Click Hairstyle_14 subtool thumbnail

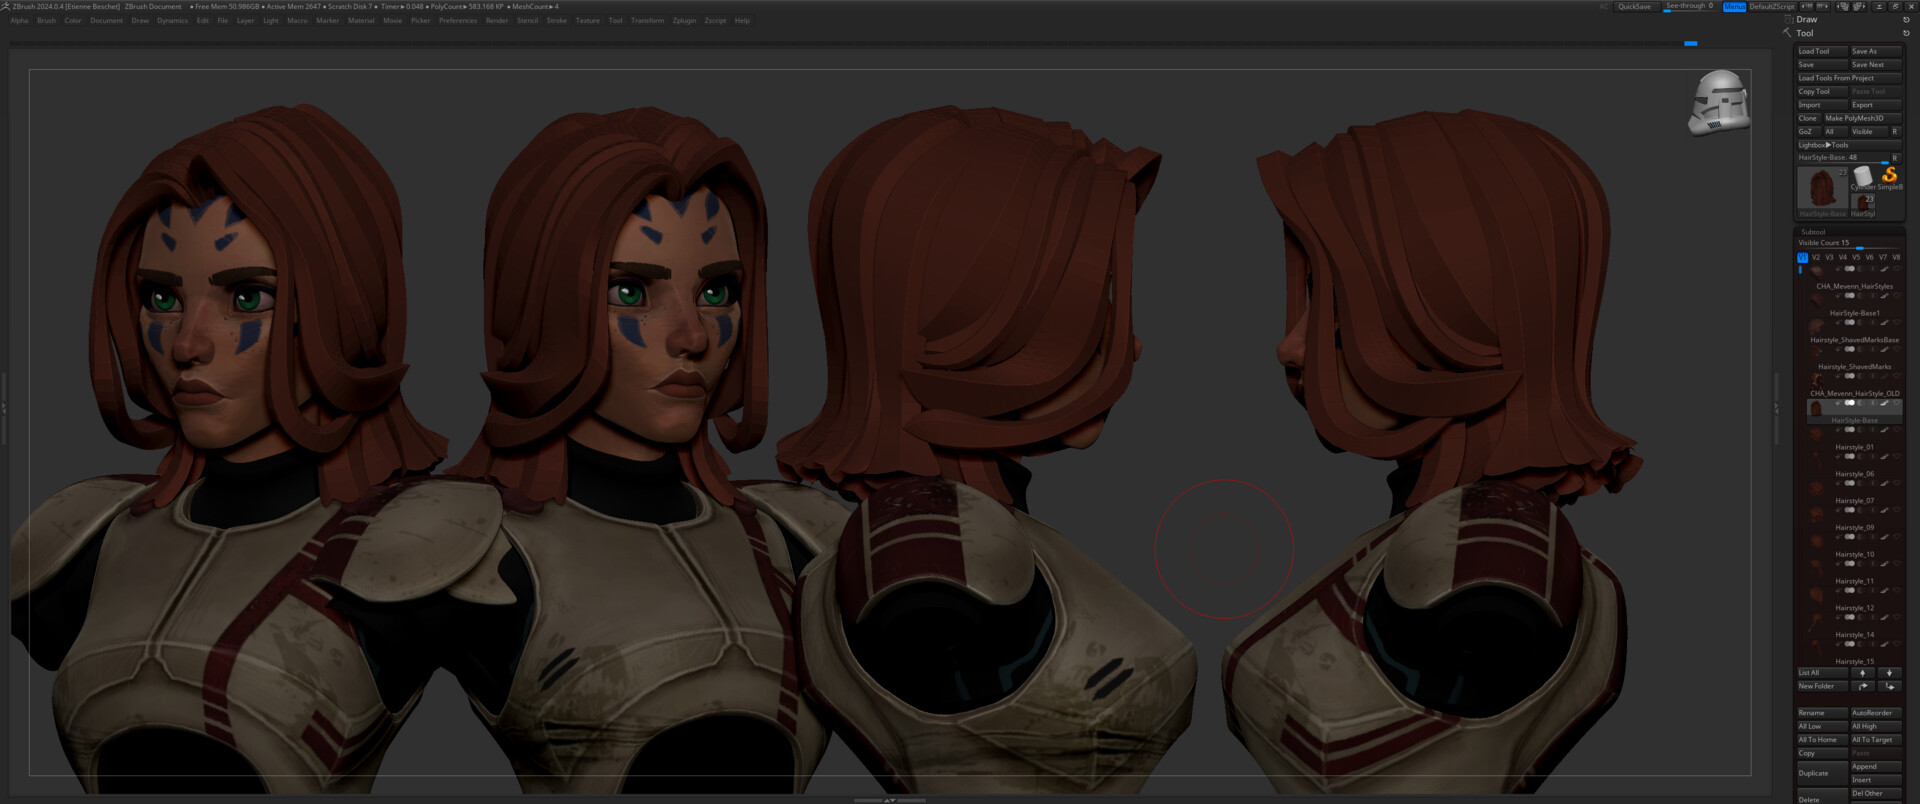point(1816,623)
